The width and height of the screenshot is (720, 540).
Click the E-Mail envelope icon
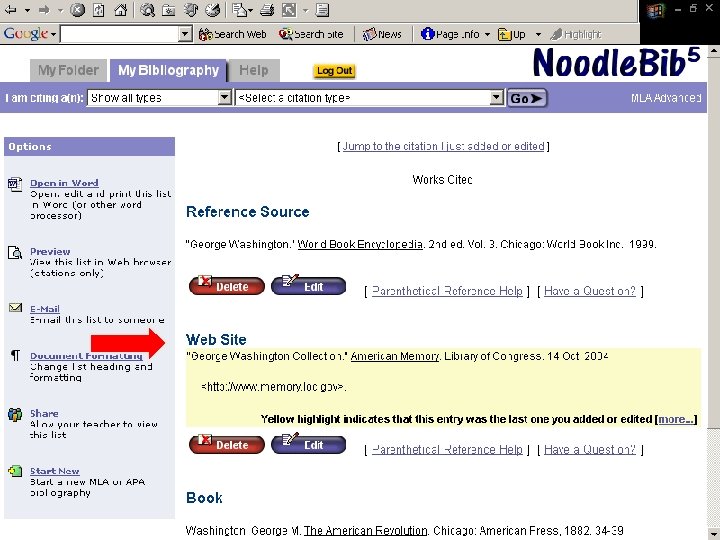tap(15, 307)
